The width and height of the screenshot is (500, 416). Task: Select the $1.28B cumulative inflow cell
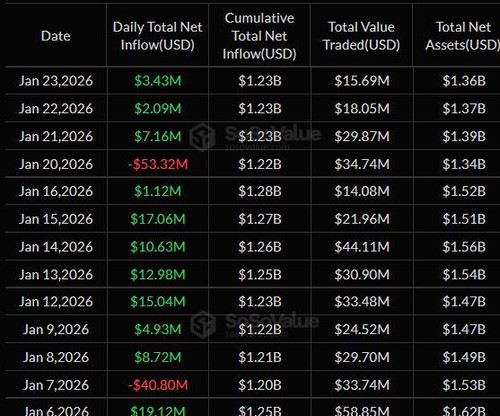tap(260, 191)
